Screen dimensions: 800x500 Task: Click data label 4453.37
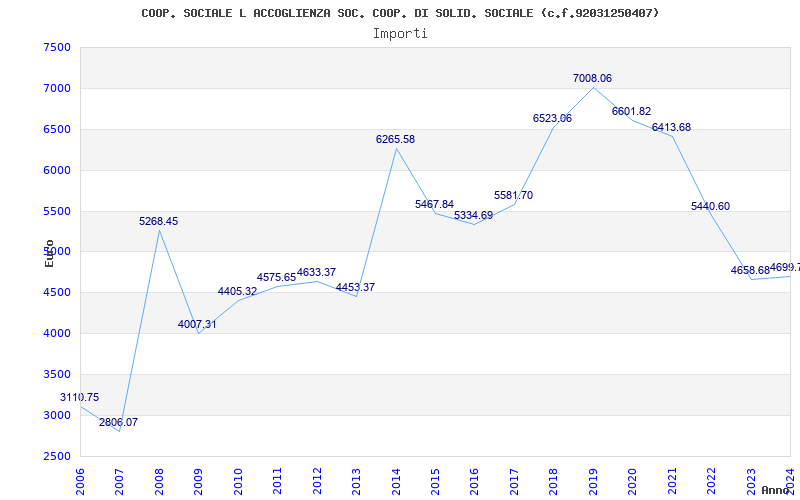coord(355,287)
